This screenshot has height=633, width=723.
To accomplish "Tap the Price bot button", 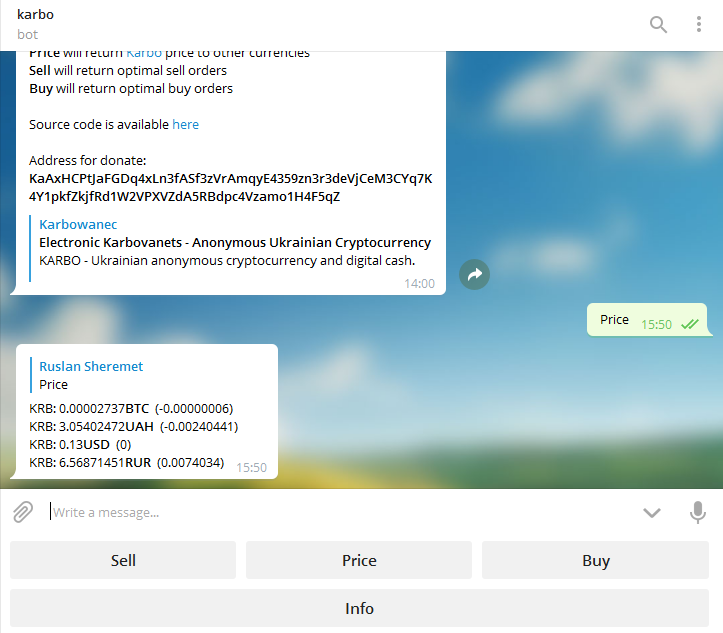I will click(359, 560).
